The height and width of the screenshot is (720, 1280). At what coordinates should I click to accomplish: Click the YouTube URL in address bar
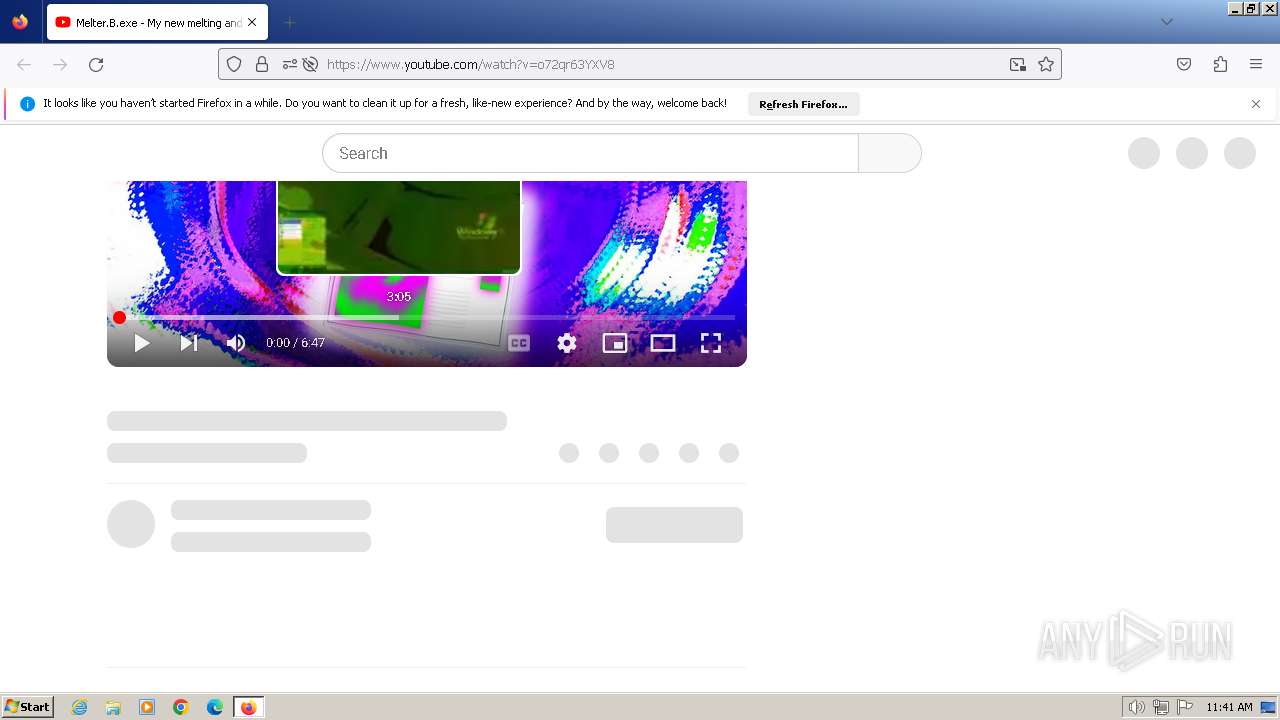tap(471, 64)
